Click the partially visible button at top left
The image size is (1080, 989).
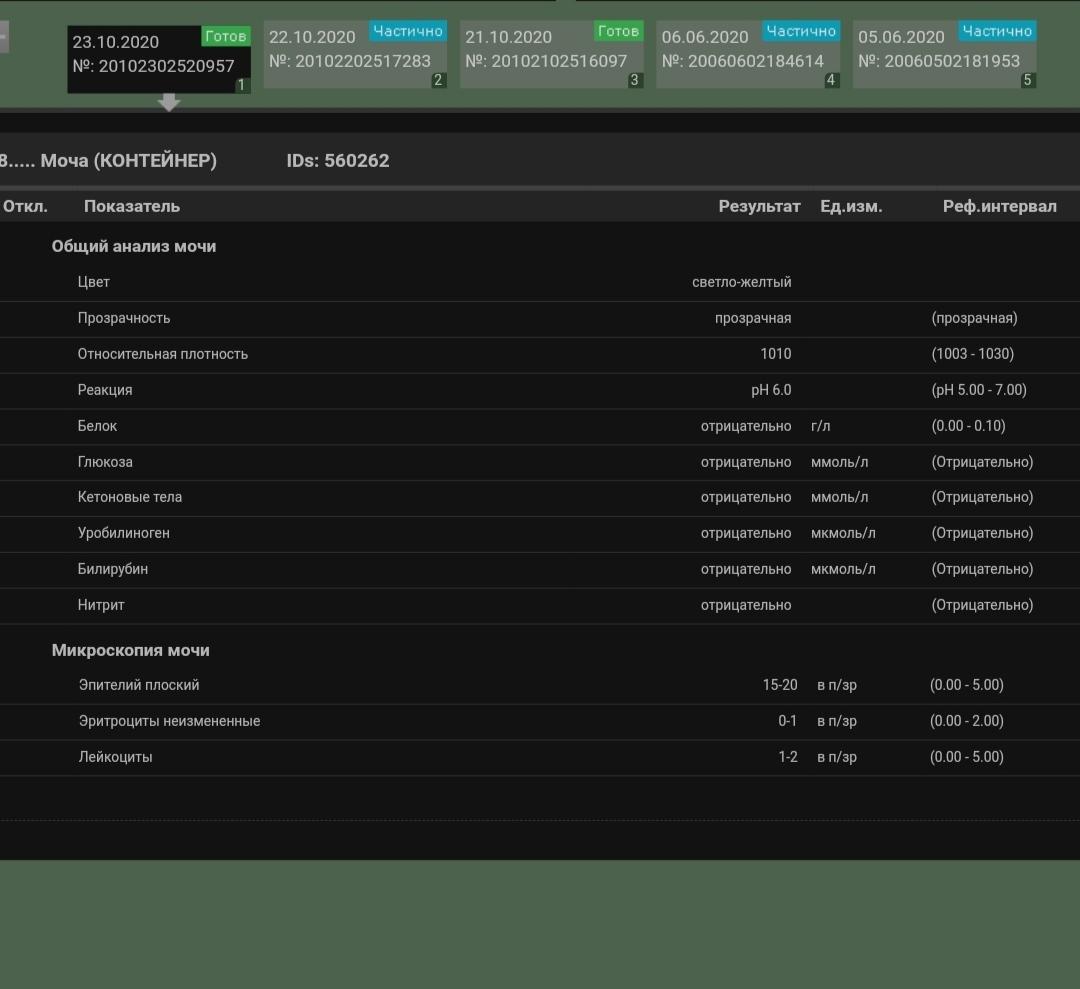click(3, 37)
